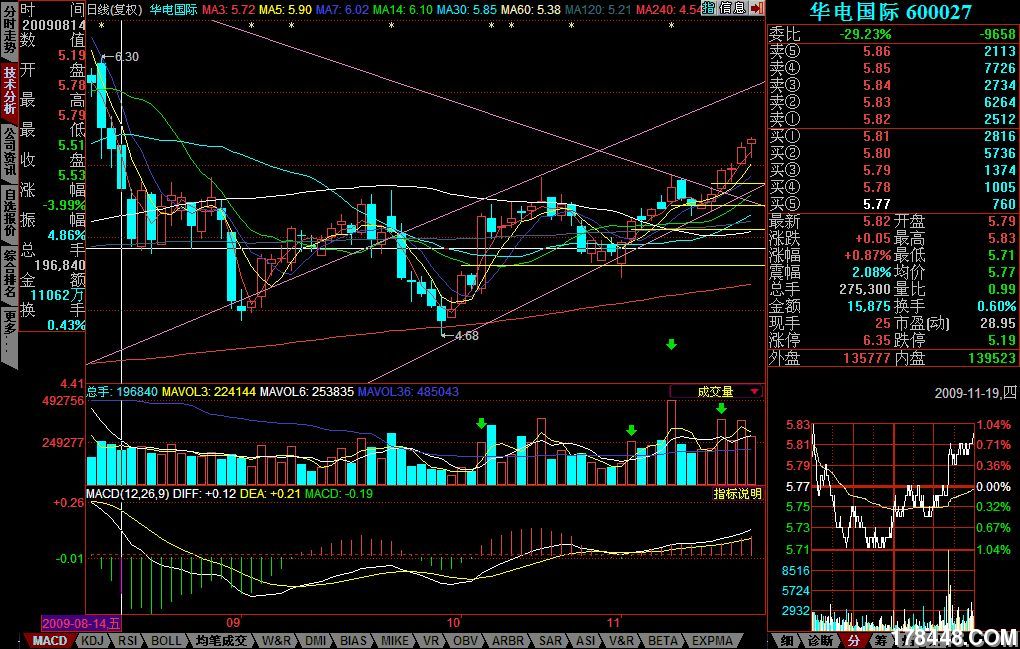Image resolution: width=1020 pixels, height=649 pixels.
Task: Open the 公司资讯 sidebar tab
Action: point(9,150)
